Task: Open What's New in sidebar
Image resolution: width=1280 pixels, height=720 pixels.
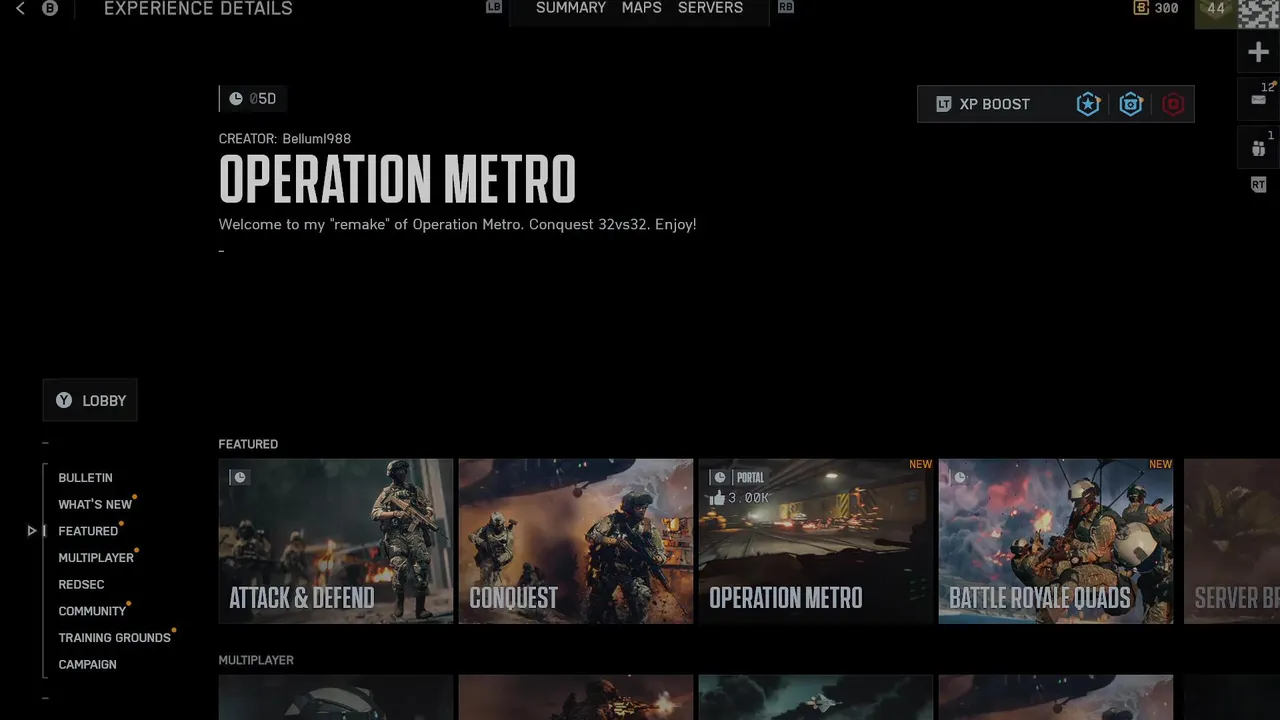Action: [95, 505]
